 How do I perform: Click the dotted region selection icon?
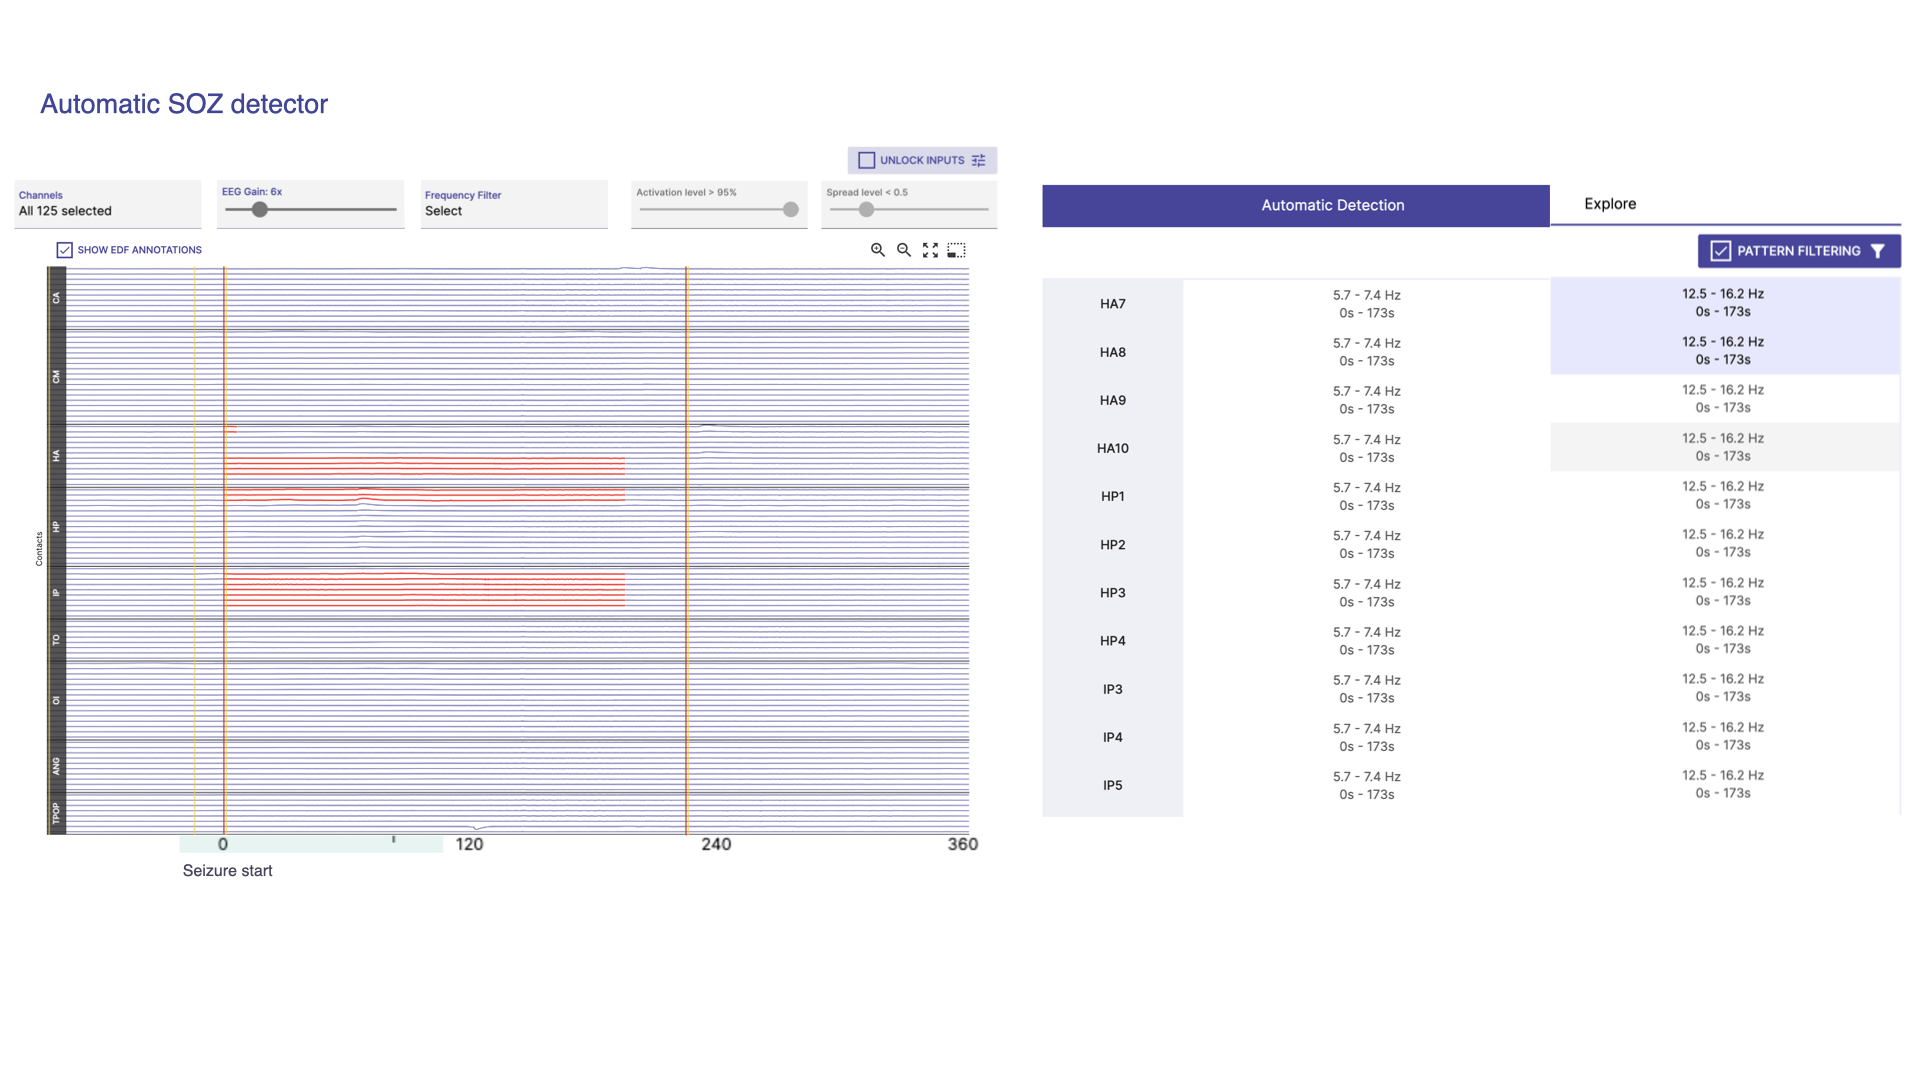[957, 250]
